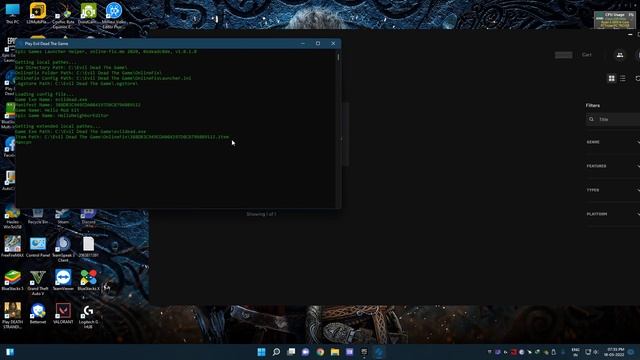Open Logitech G HUB shortcut
This screenshot has height=360, width=640.
[x=88, y=316]
